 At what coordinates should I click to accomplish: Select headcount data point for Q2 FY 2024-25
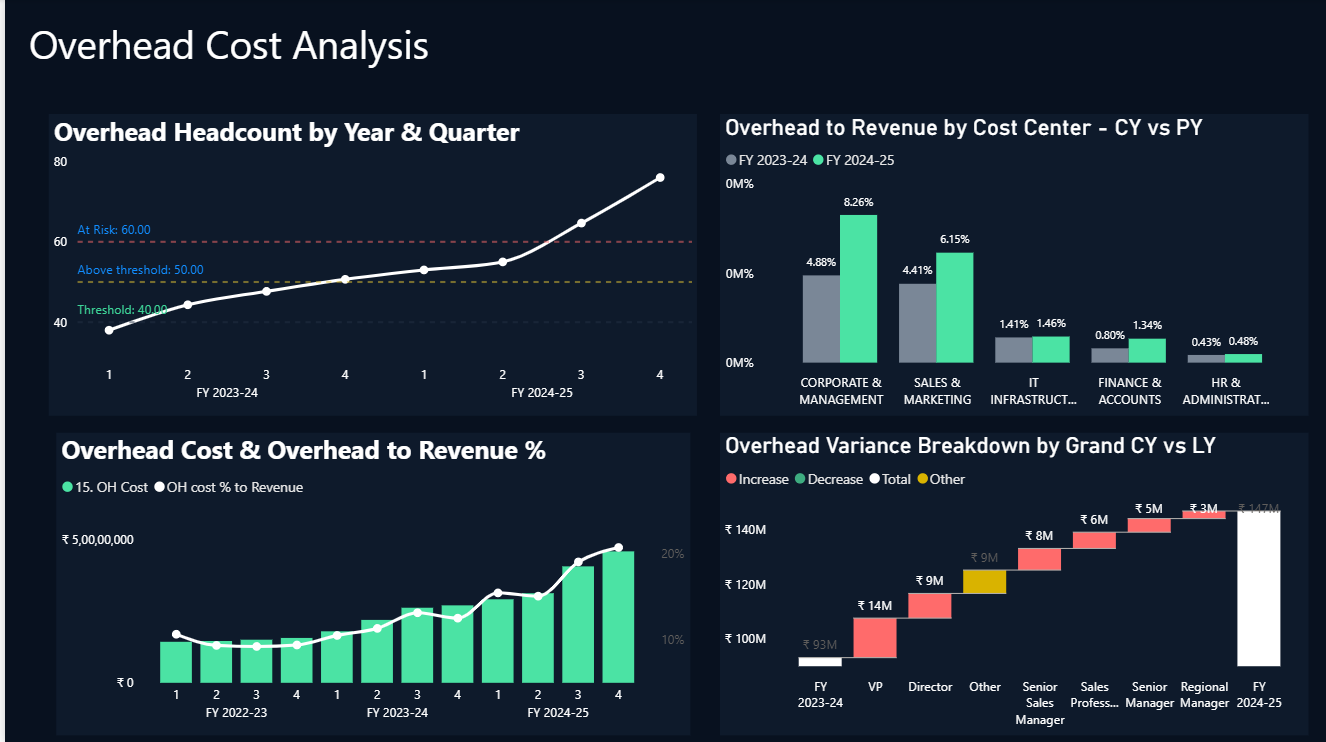[x=502, y=262]
